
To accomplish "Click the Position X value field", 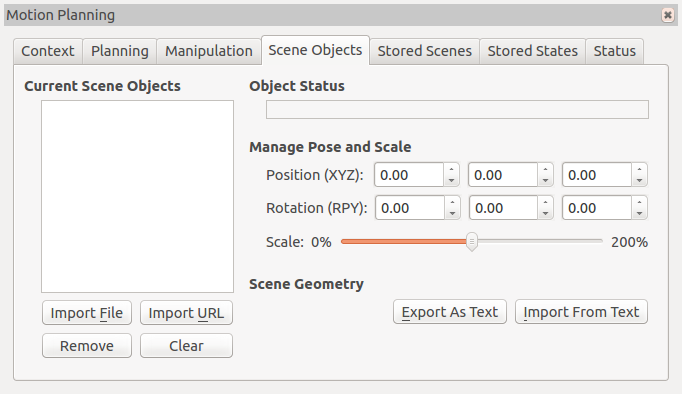I will coord(409,175).
